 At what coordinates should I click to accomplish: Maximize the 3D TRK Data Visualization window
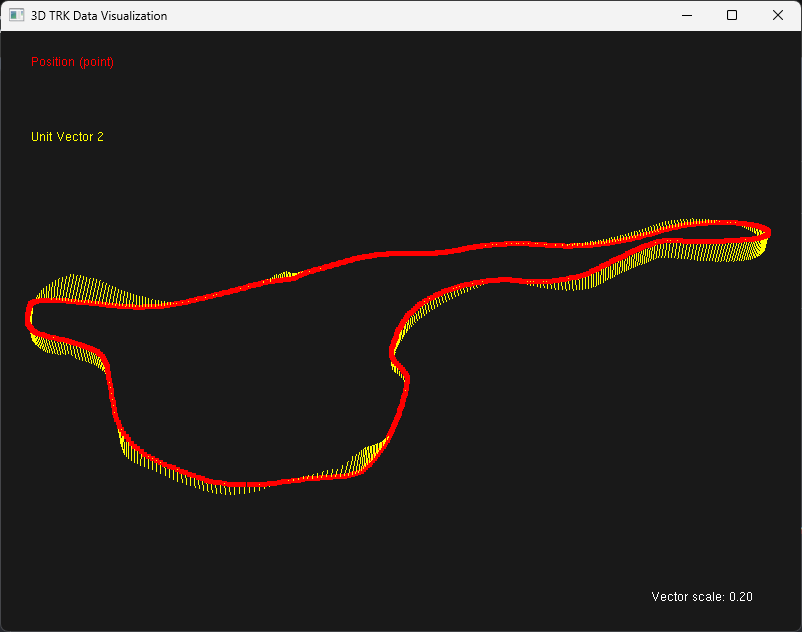[x=732, y=15]
